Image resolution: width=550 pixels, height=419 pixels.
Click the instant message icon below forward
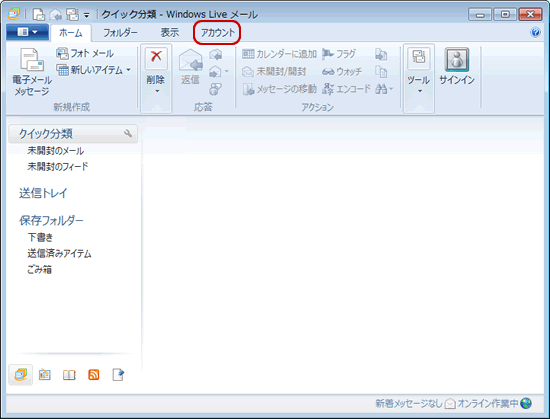coord(215,89)
